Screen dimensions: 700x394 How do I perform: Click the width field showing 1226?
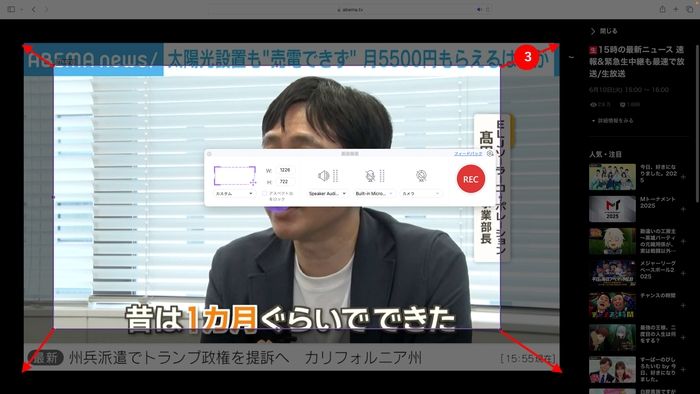coord(285,170)
